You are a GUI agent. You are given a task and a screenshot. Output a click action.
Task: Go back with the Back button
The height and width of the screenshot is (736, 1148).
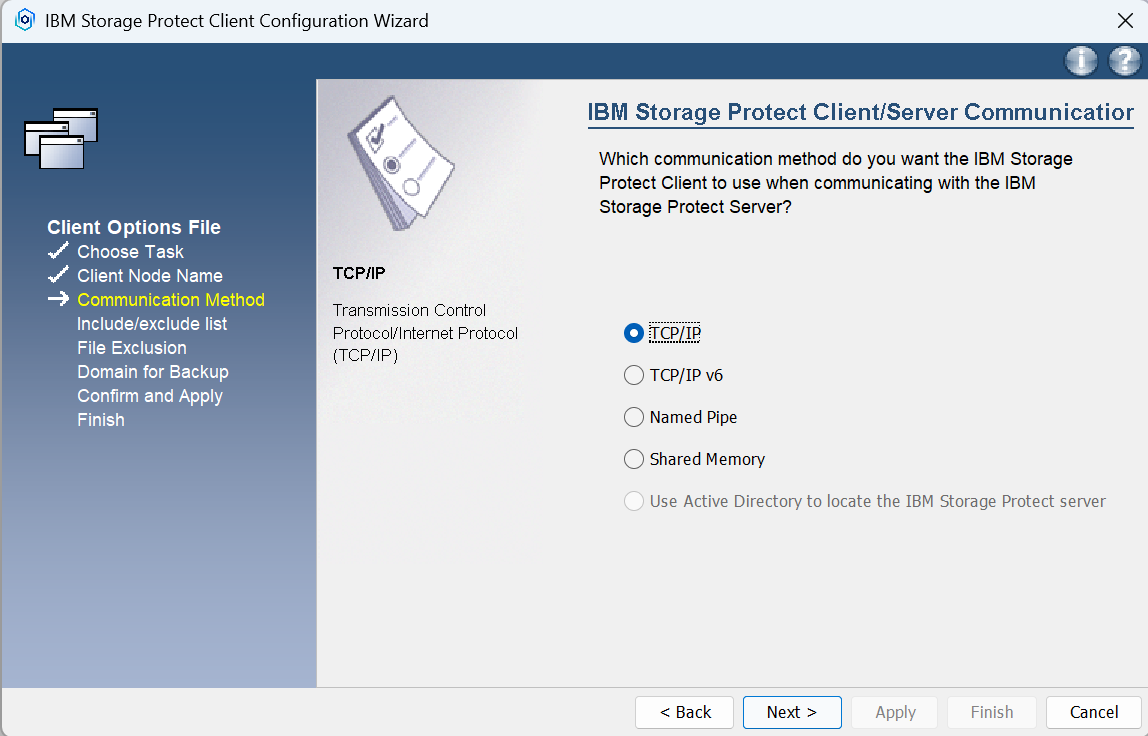click(684, 712)
